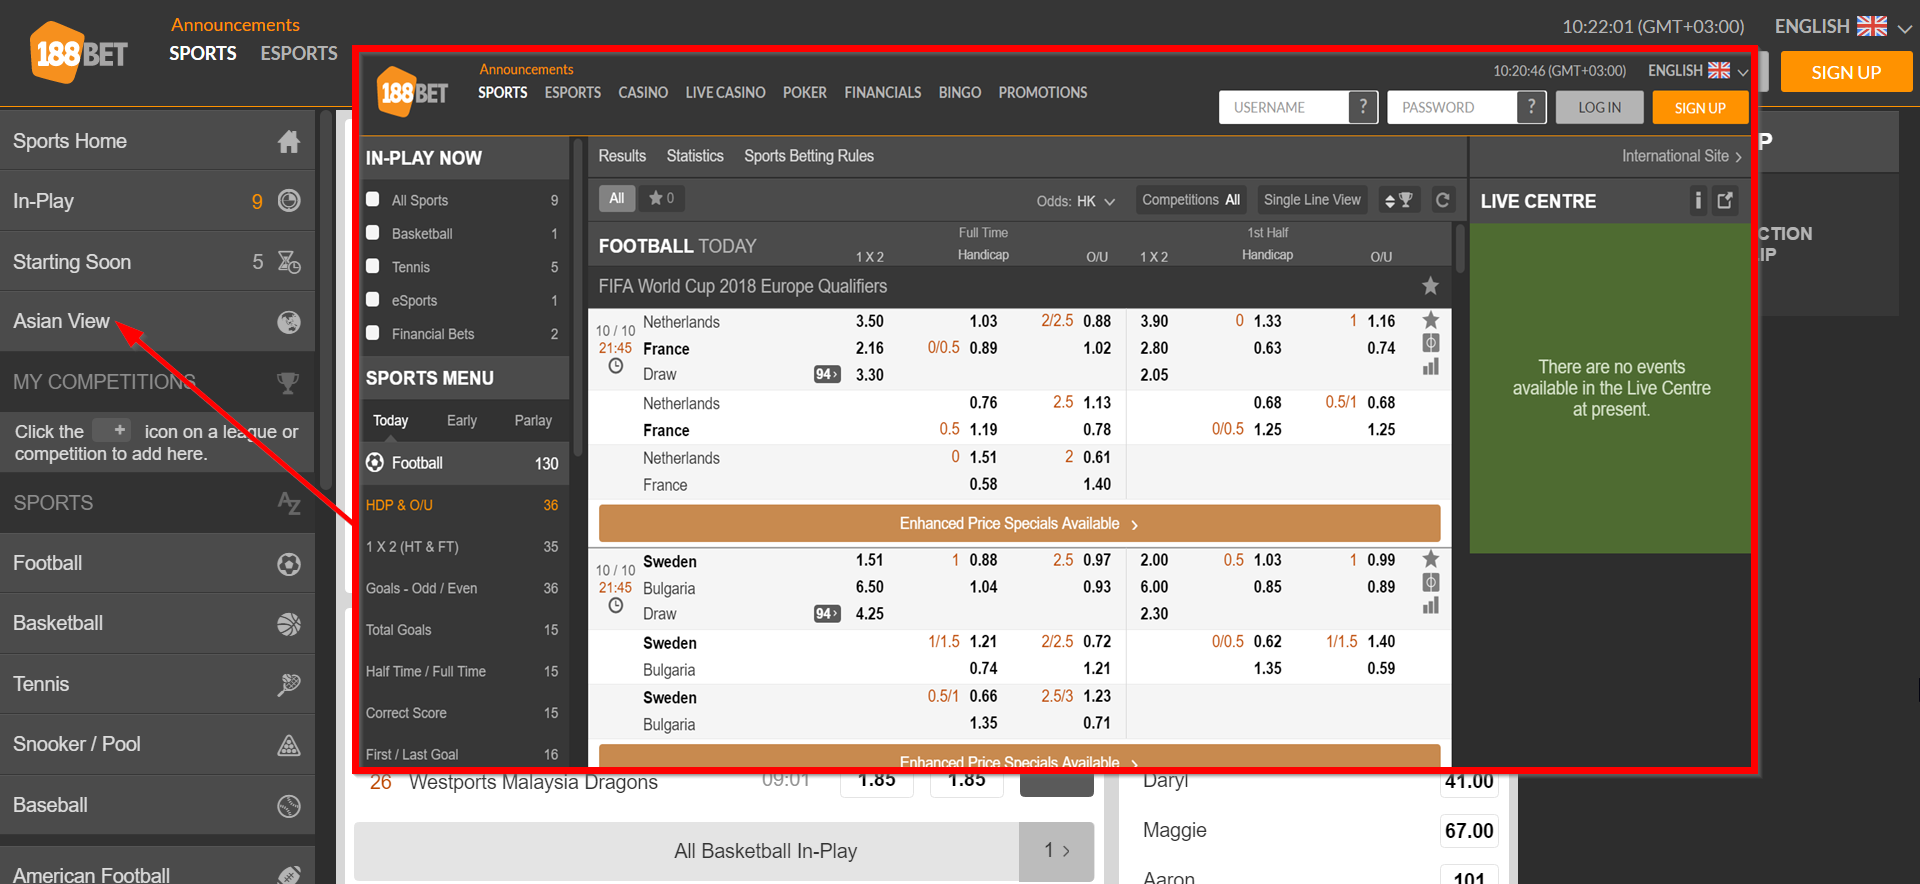
Task: Click the Baseball icon in sidebar
Action: pos(289,806)
